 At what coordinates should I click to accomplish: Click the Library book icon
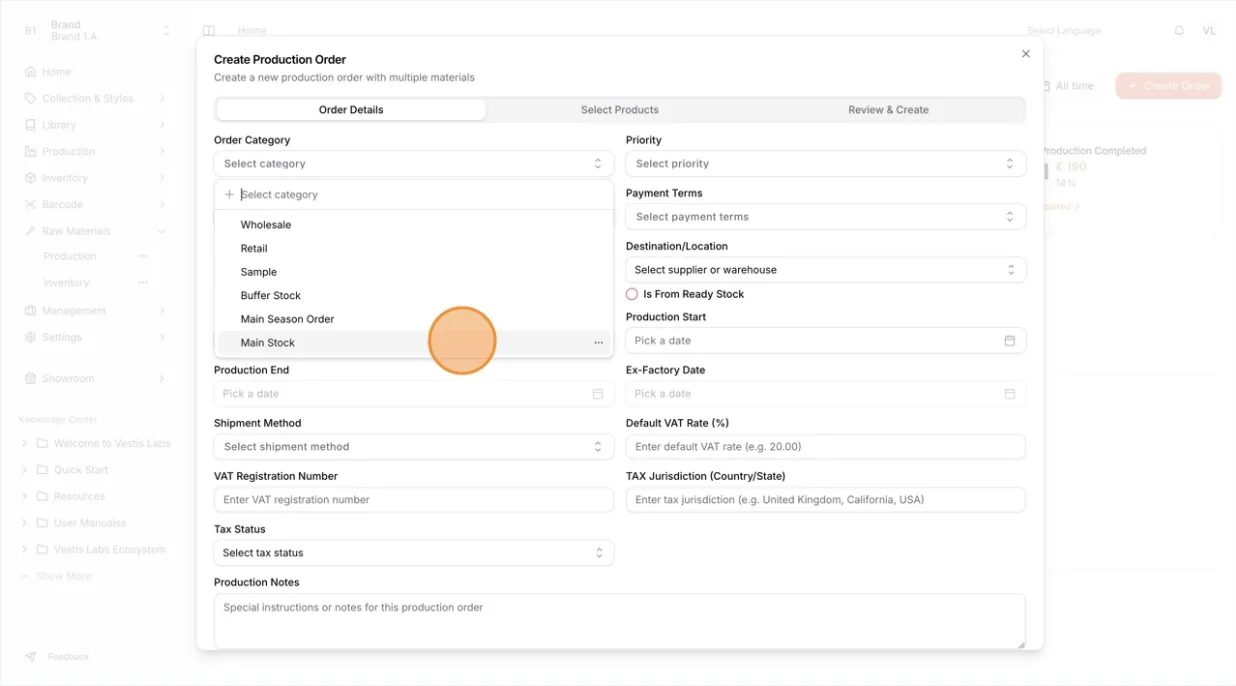(30, 125)
